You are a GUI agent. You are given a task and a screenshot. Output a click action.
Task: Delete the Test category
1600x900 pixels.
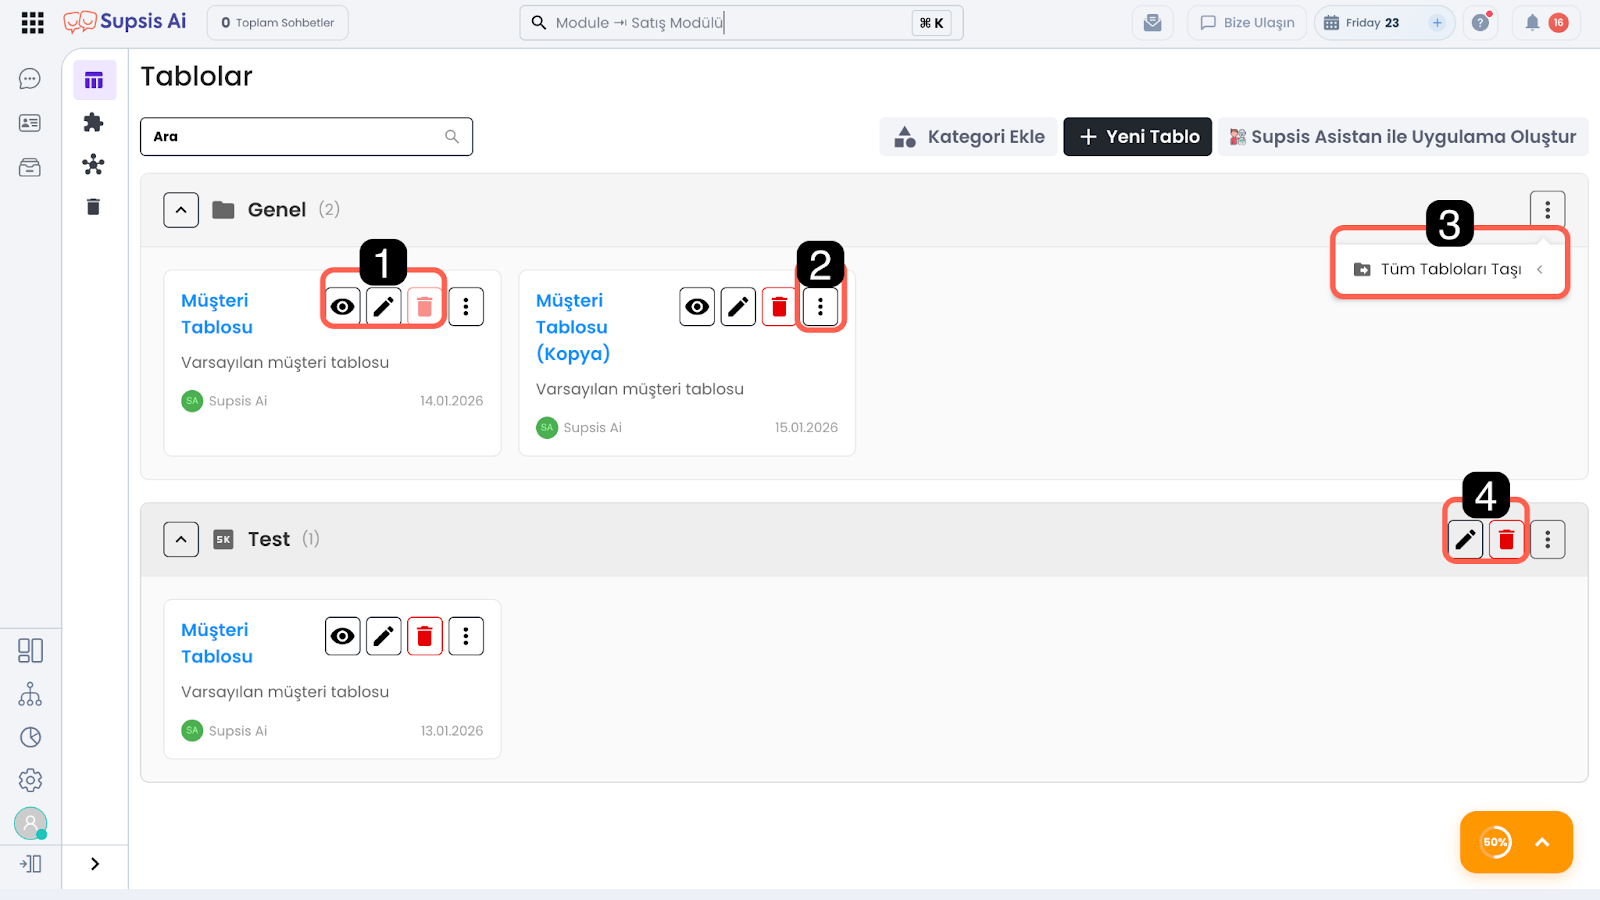(1506, 540)
